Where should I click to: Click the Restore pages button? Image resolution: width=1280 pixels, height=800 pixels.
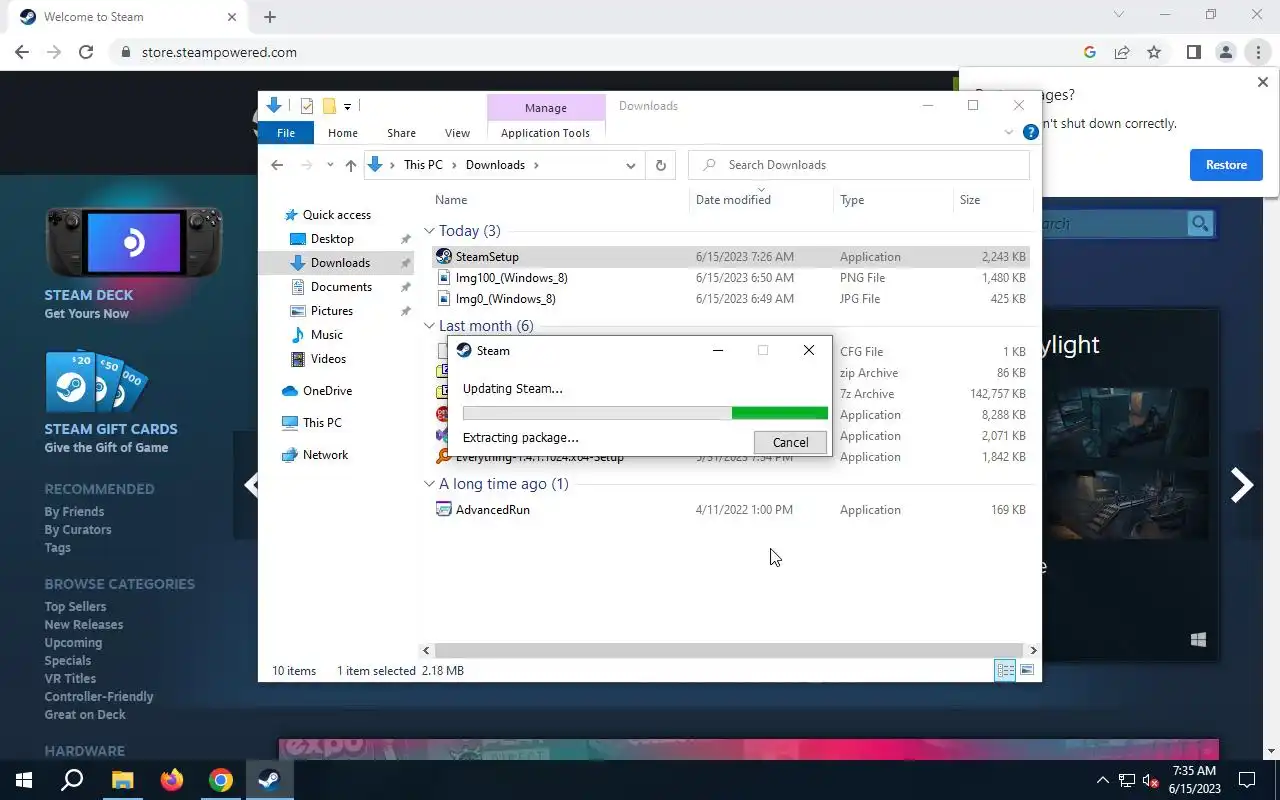click(1226, 165)
